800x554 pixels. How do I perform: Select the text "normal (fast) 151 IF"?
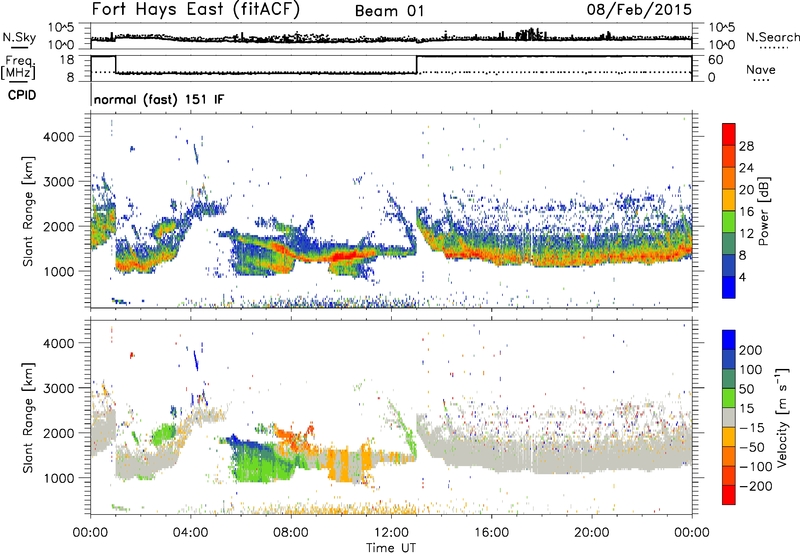click(159, 99)
